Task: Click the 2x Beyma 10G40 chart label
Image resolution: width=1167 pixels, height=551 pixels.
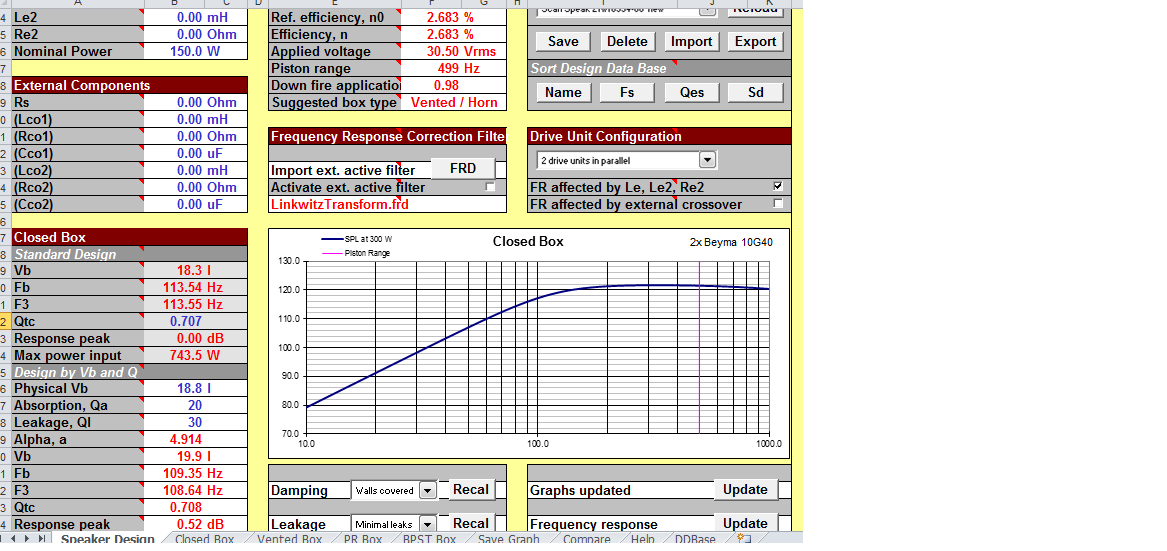Action: (x=729, y=242)
